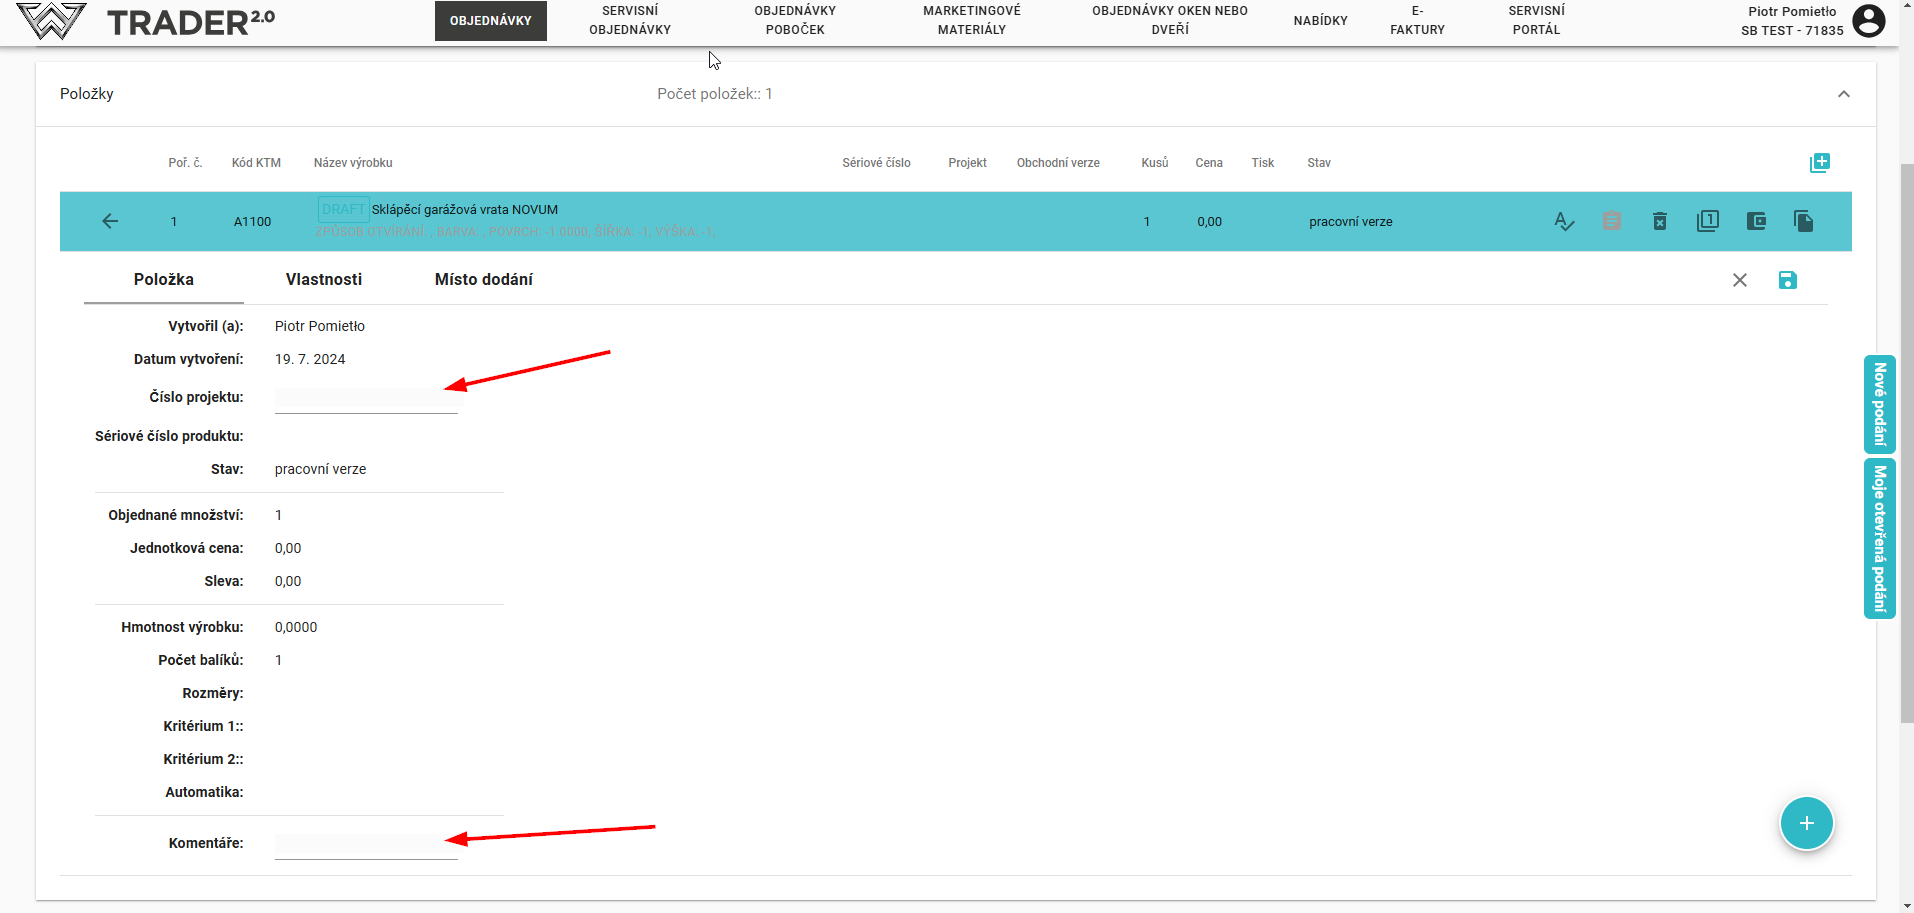Image resolution: width=1914 pixels, height=913 pixels.
Task: Close the item detail panel
Action: 1740,280
